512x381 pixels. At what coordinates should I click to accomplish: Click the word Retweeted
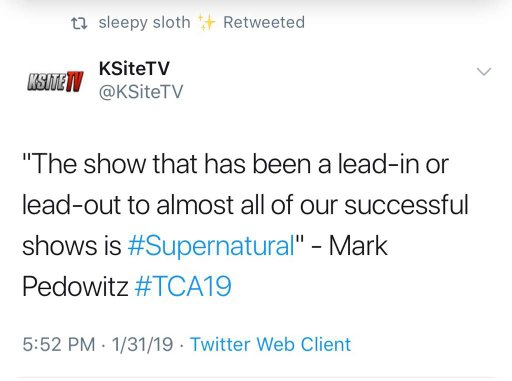coord(264,22)
